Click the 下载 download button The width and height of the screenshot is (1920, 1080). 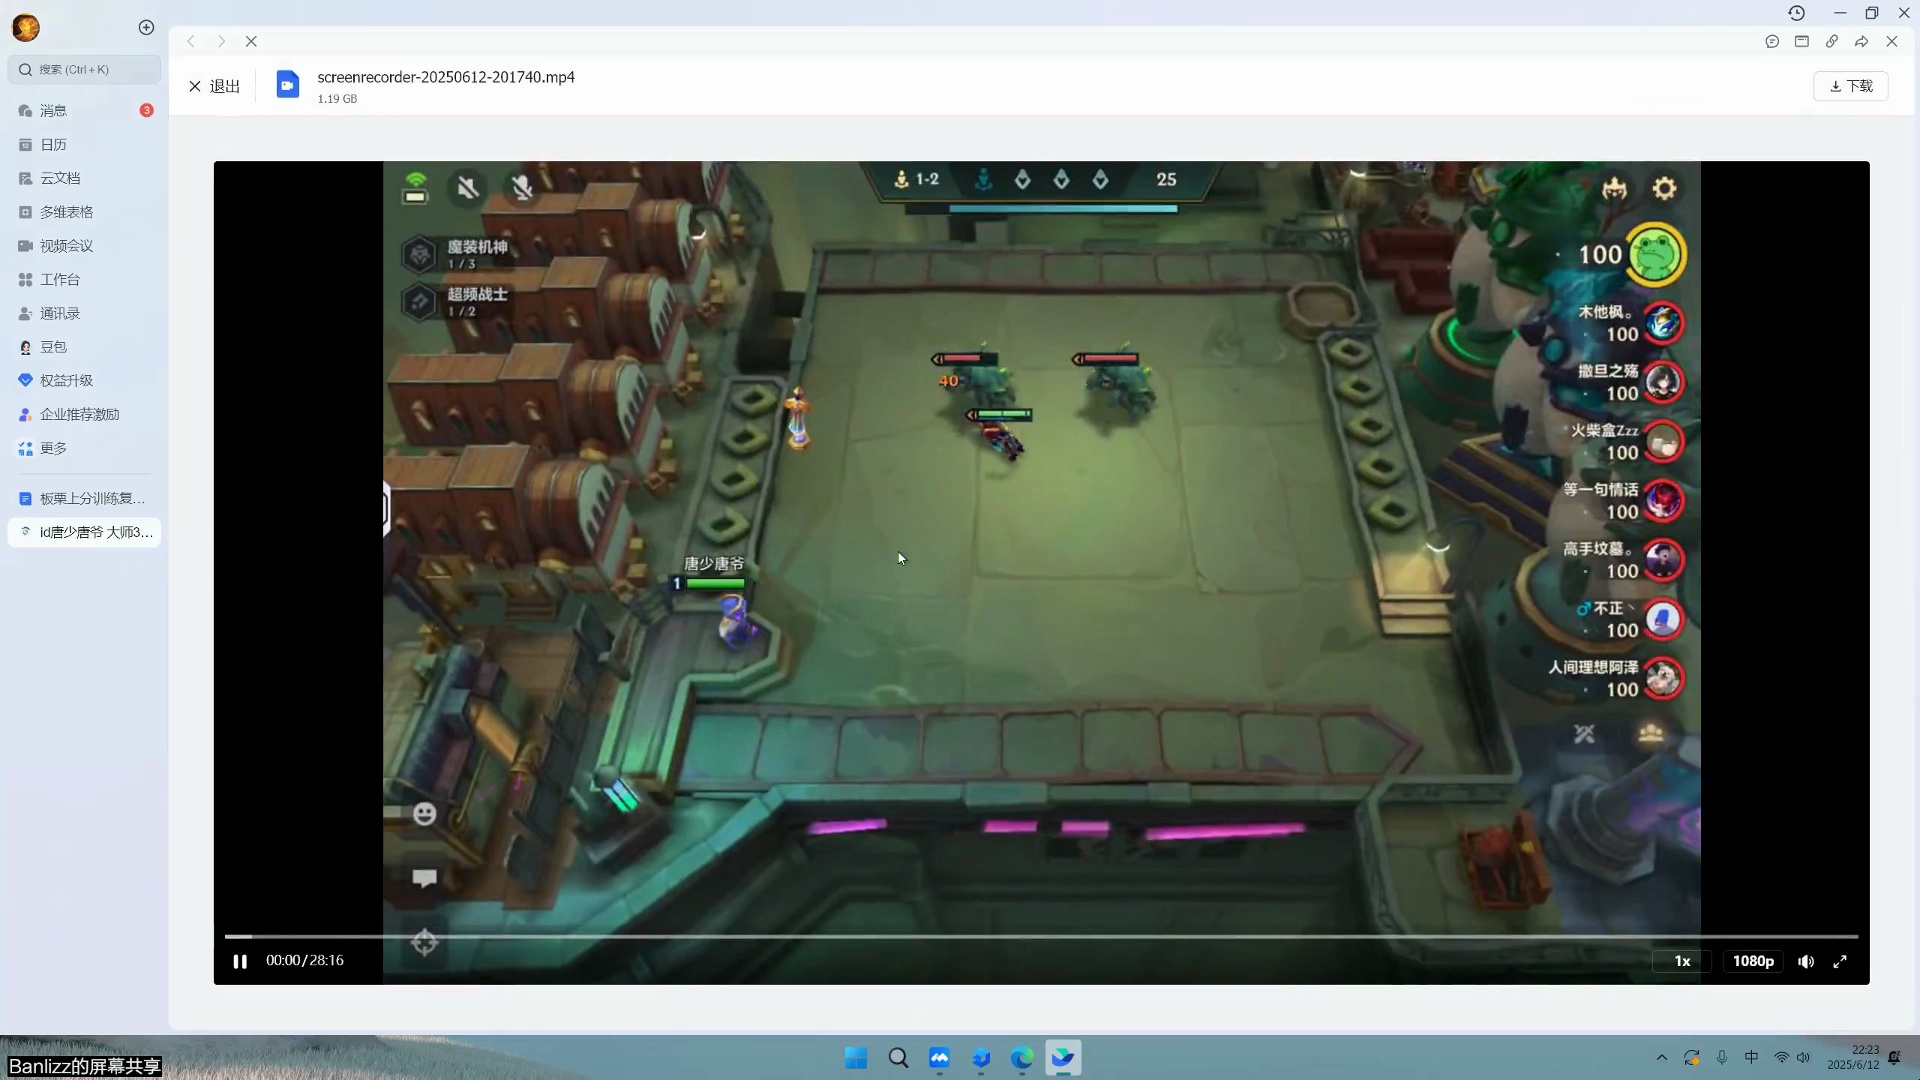[1851, 86]
